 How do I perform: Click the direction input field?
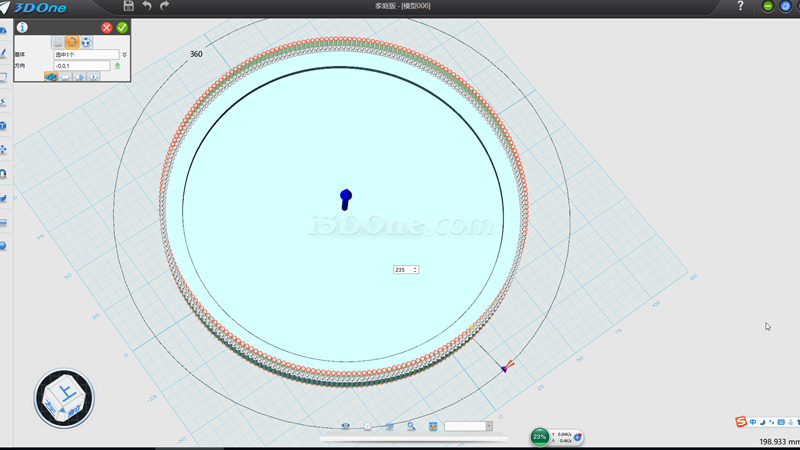81,66
